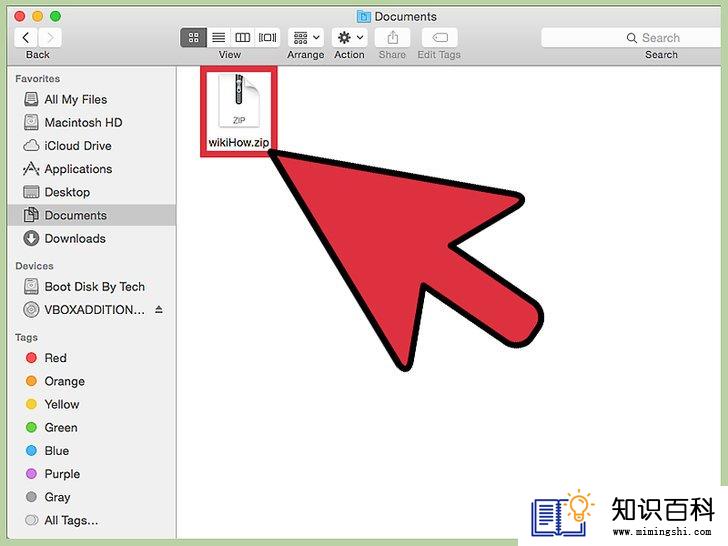This screenshot has height=546, width=728.
Task: Click the Devices section header
Action: (x=34, y=266)
